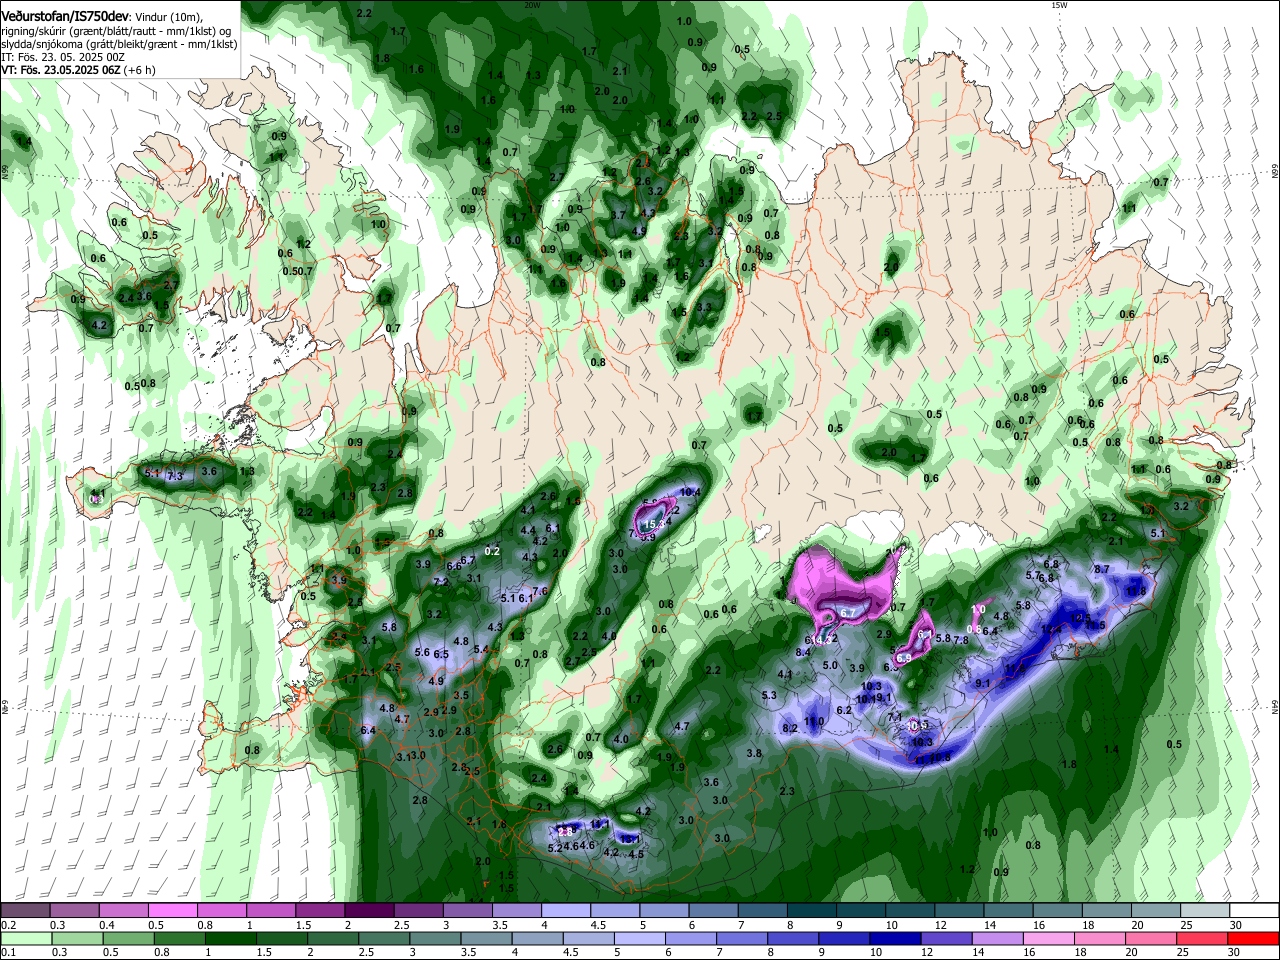Click the '10.4' precipitation value
The width and height of the screenshot is (1280, 960).
point(689,491)
